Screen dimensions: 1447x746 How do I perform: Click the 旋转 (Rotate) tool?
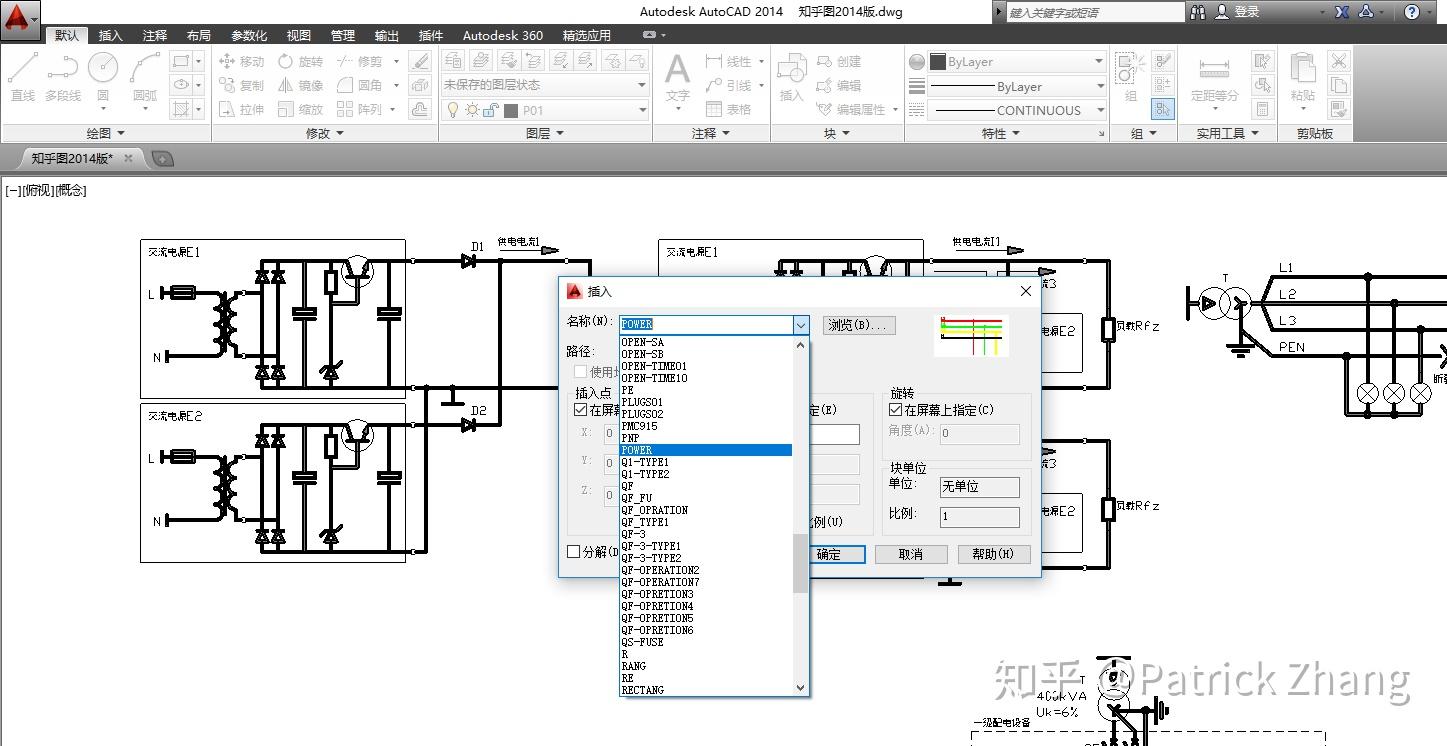[x=300, y=61]
